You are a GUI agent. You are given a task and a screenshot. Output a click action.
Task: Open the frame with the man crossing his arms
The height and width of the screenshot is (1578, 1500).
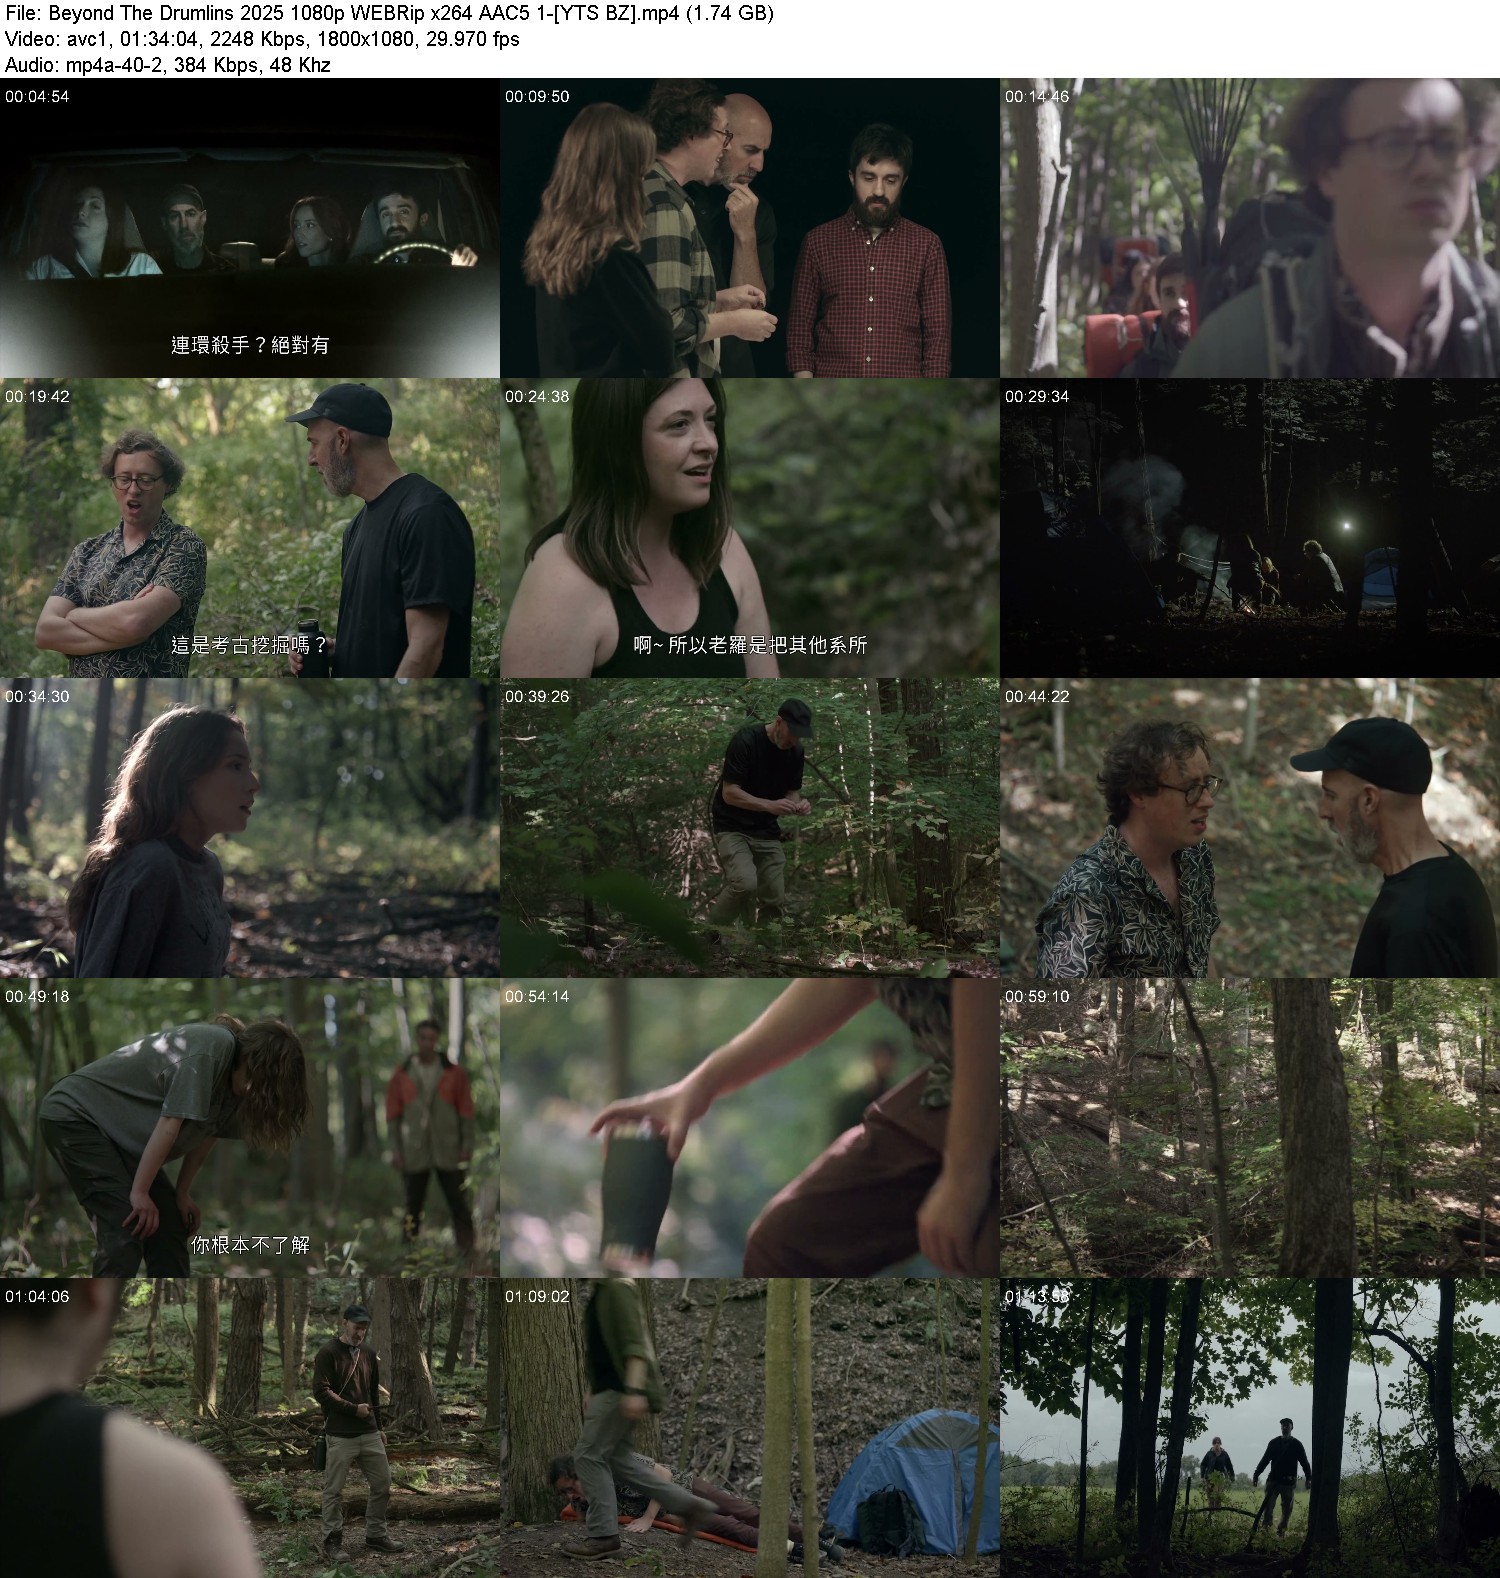(250, 528)
